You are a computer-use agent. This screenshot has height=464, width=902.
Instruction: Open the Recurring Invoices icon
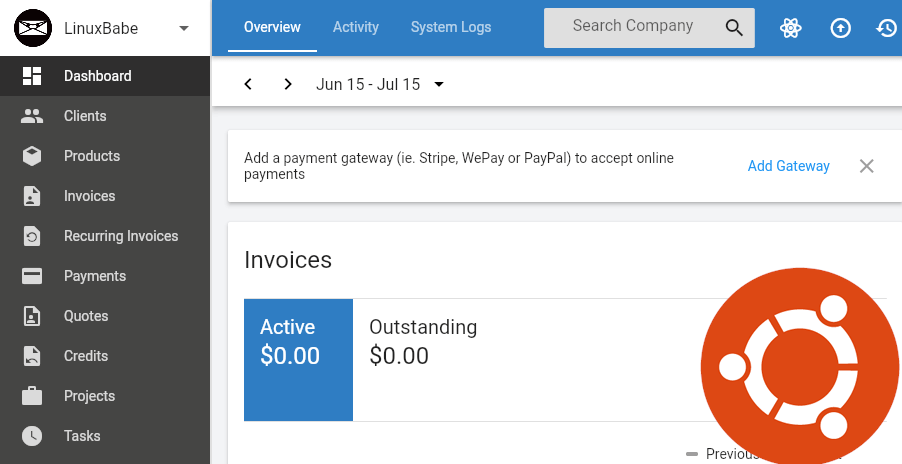coord(32,236)
